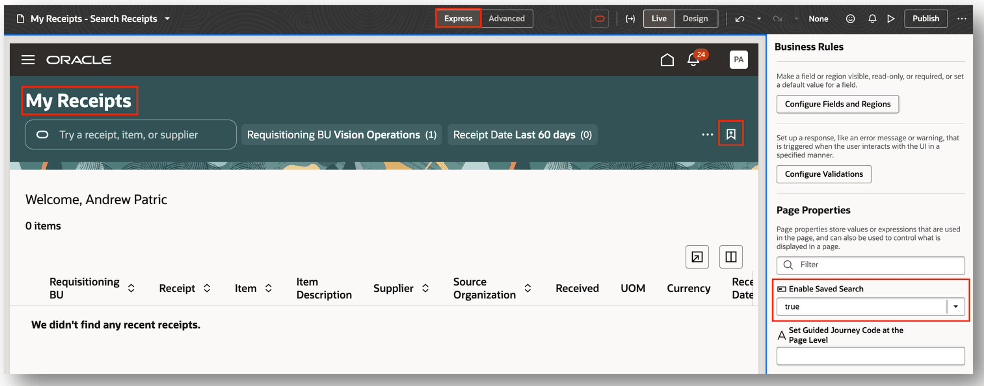Open the PA user avatar menu

click(739, 60)
